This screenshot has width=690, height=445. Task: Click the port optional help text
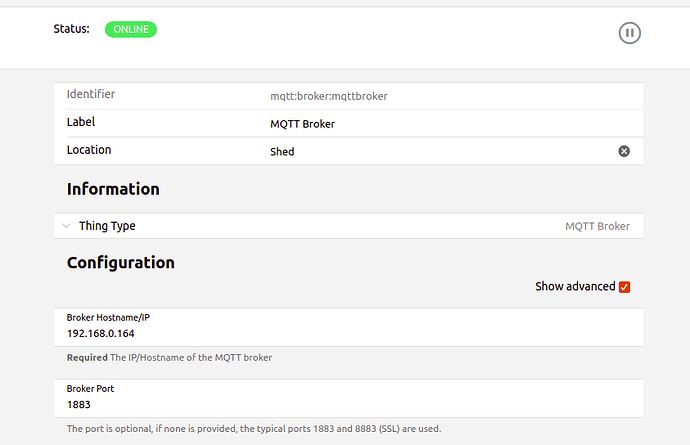(253, 429)
